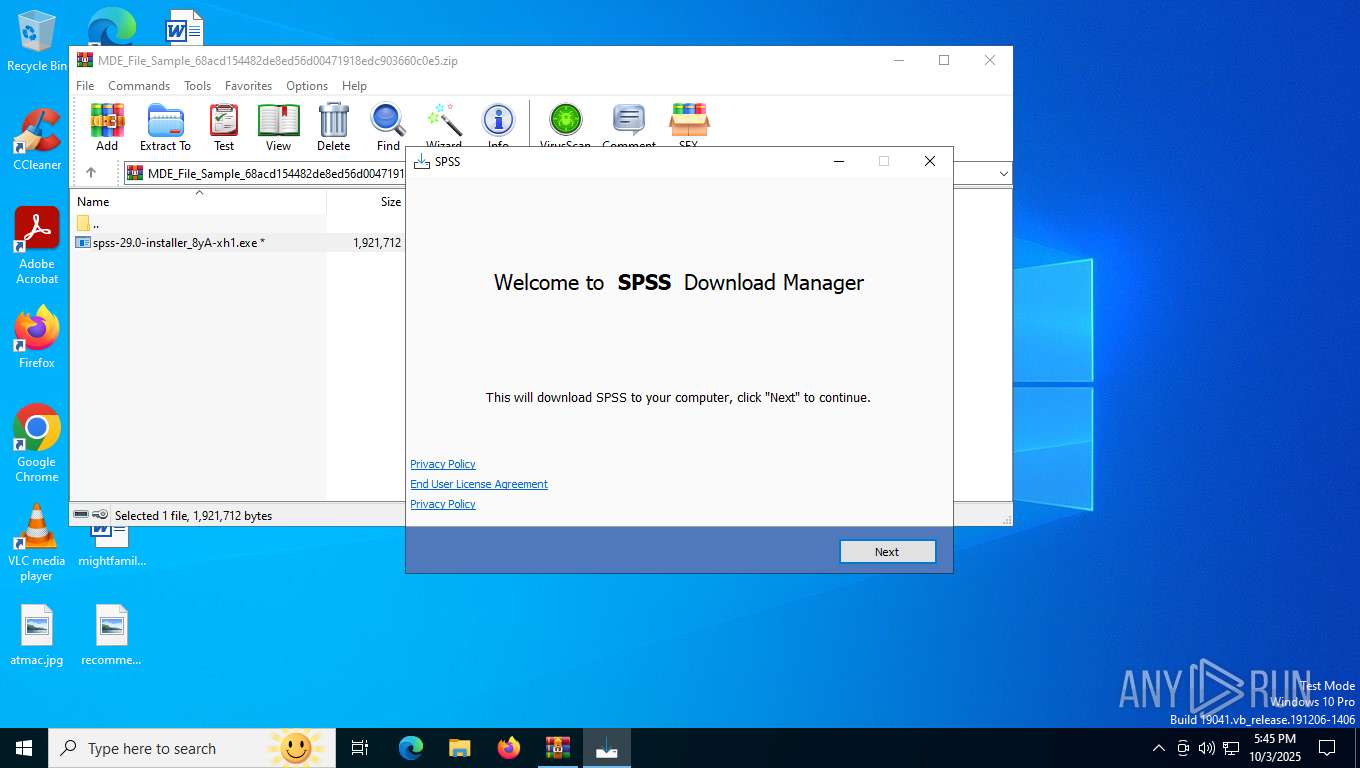Switch to WinRAR on the taskbar

pos(558,748)
